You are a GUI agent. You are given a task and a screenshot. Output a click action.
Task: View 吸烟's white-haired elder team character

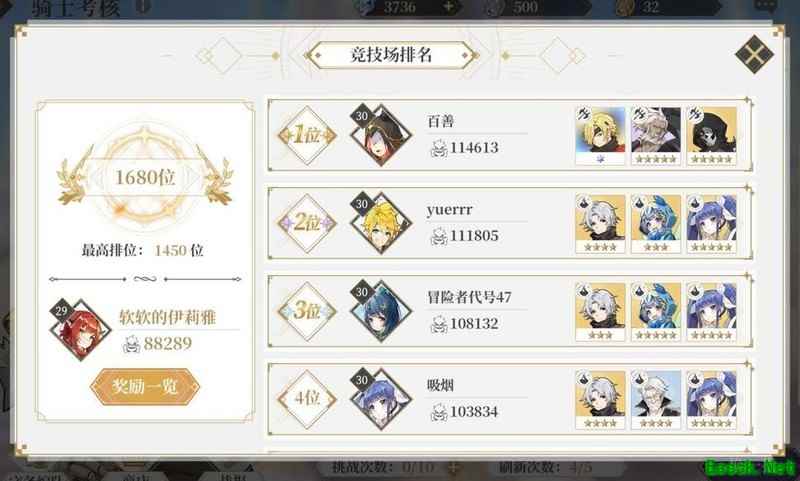pos(656,399)
